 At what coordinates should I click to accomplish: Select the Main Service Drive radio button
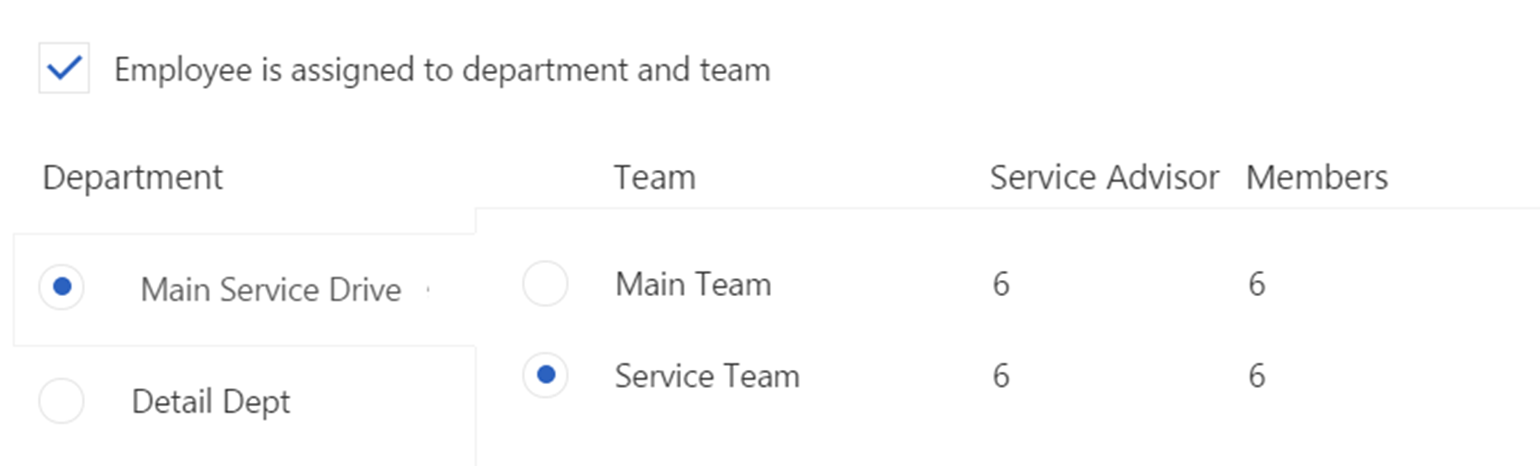coord(62,288)
